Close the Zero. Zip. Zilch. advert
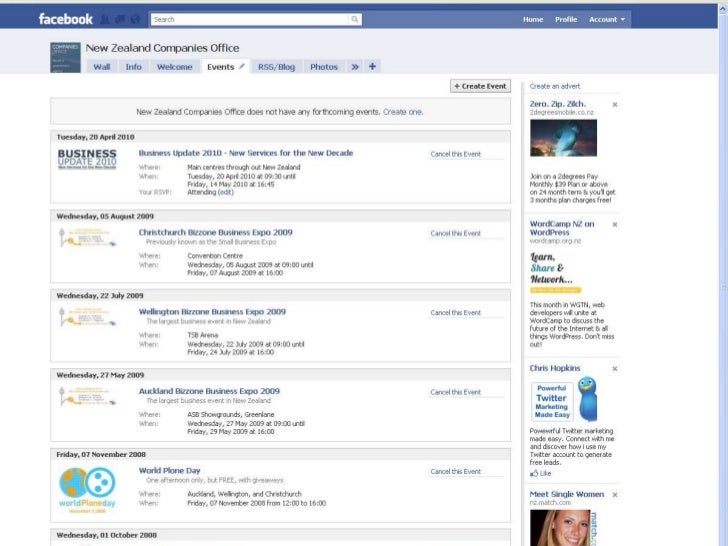This screenshot has width=728, height=546. tap(615, 104)
